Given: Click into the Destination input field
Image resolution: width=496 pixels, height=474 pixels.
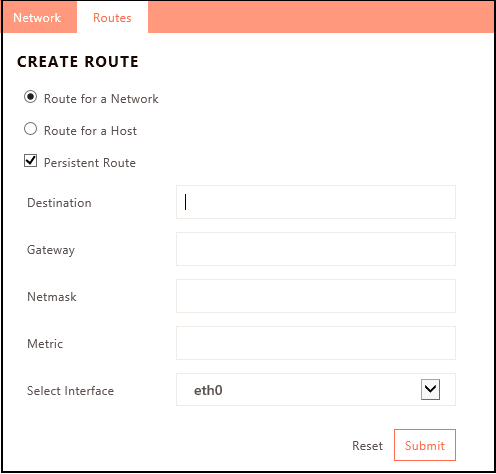Looking at the screenshot, I should (316, 202).
